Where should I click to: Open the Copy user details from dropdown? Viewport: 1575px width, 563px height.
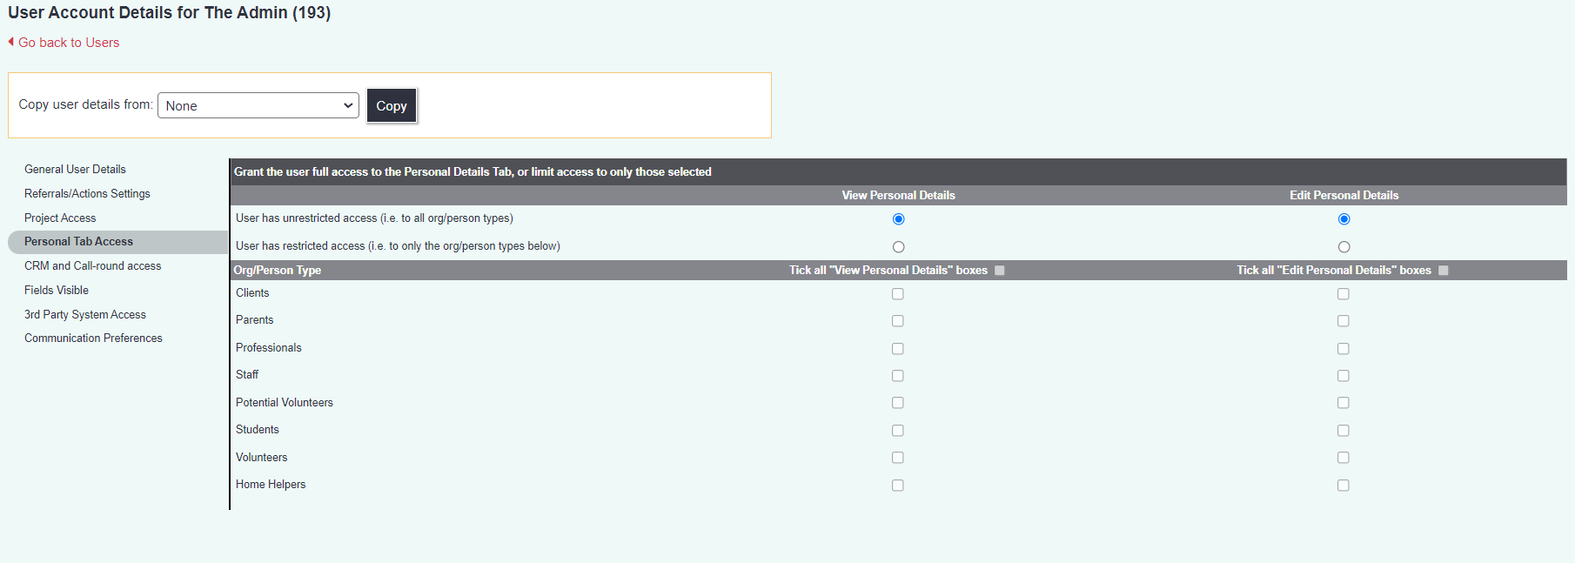(x=258, y=106)
